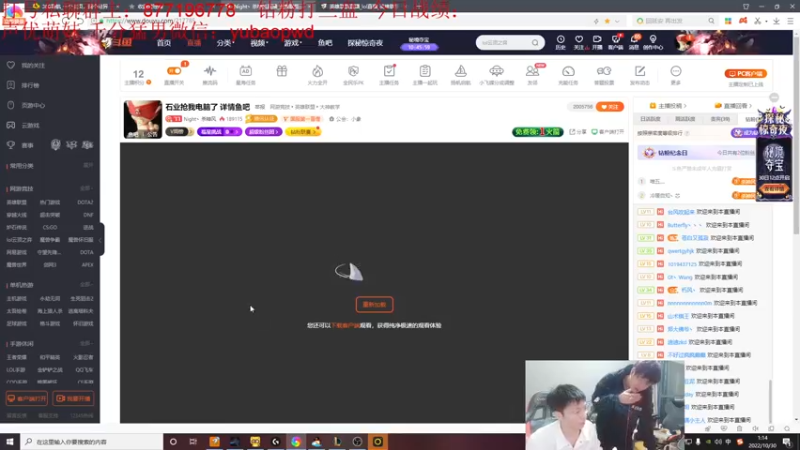Switch to the third ranking tab with count
The width and height of the screenshot is (800, 450).
tap(720, 119)
